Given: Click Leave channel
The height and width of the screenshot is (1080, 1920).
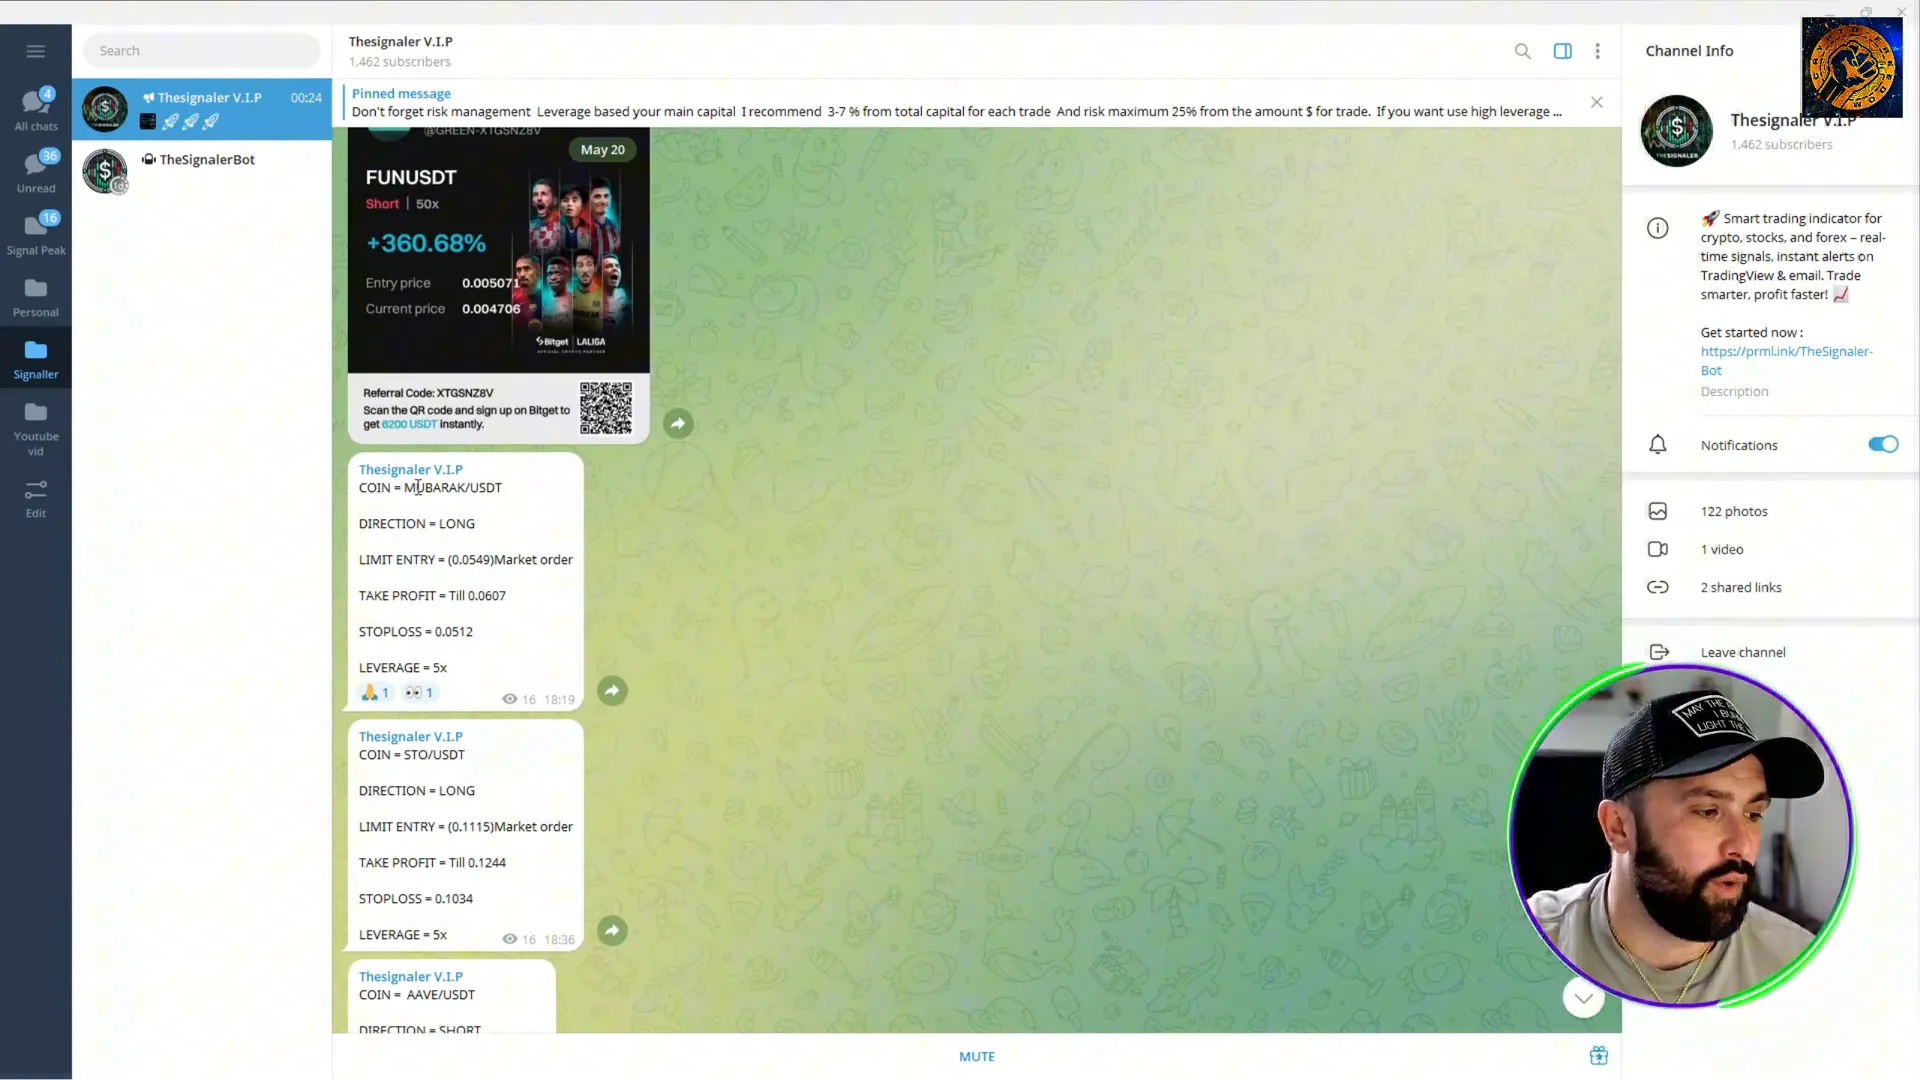Looking at the screenshot, I should pyautogui.click(x=1742, y=652).
